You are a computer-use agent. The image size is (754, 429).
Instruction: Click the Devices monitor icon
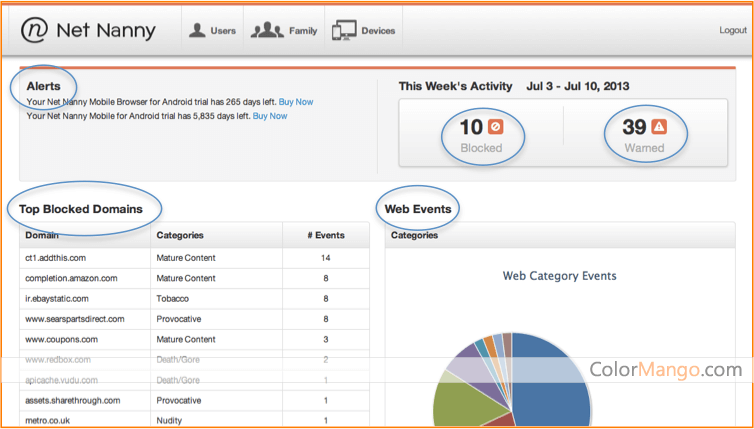point(344,30)
